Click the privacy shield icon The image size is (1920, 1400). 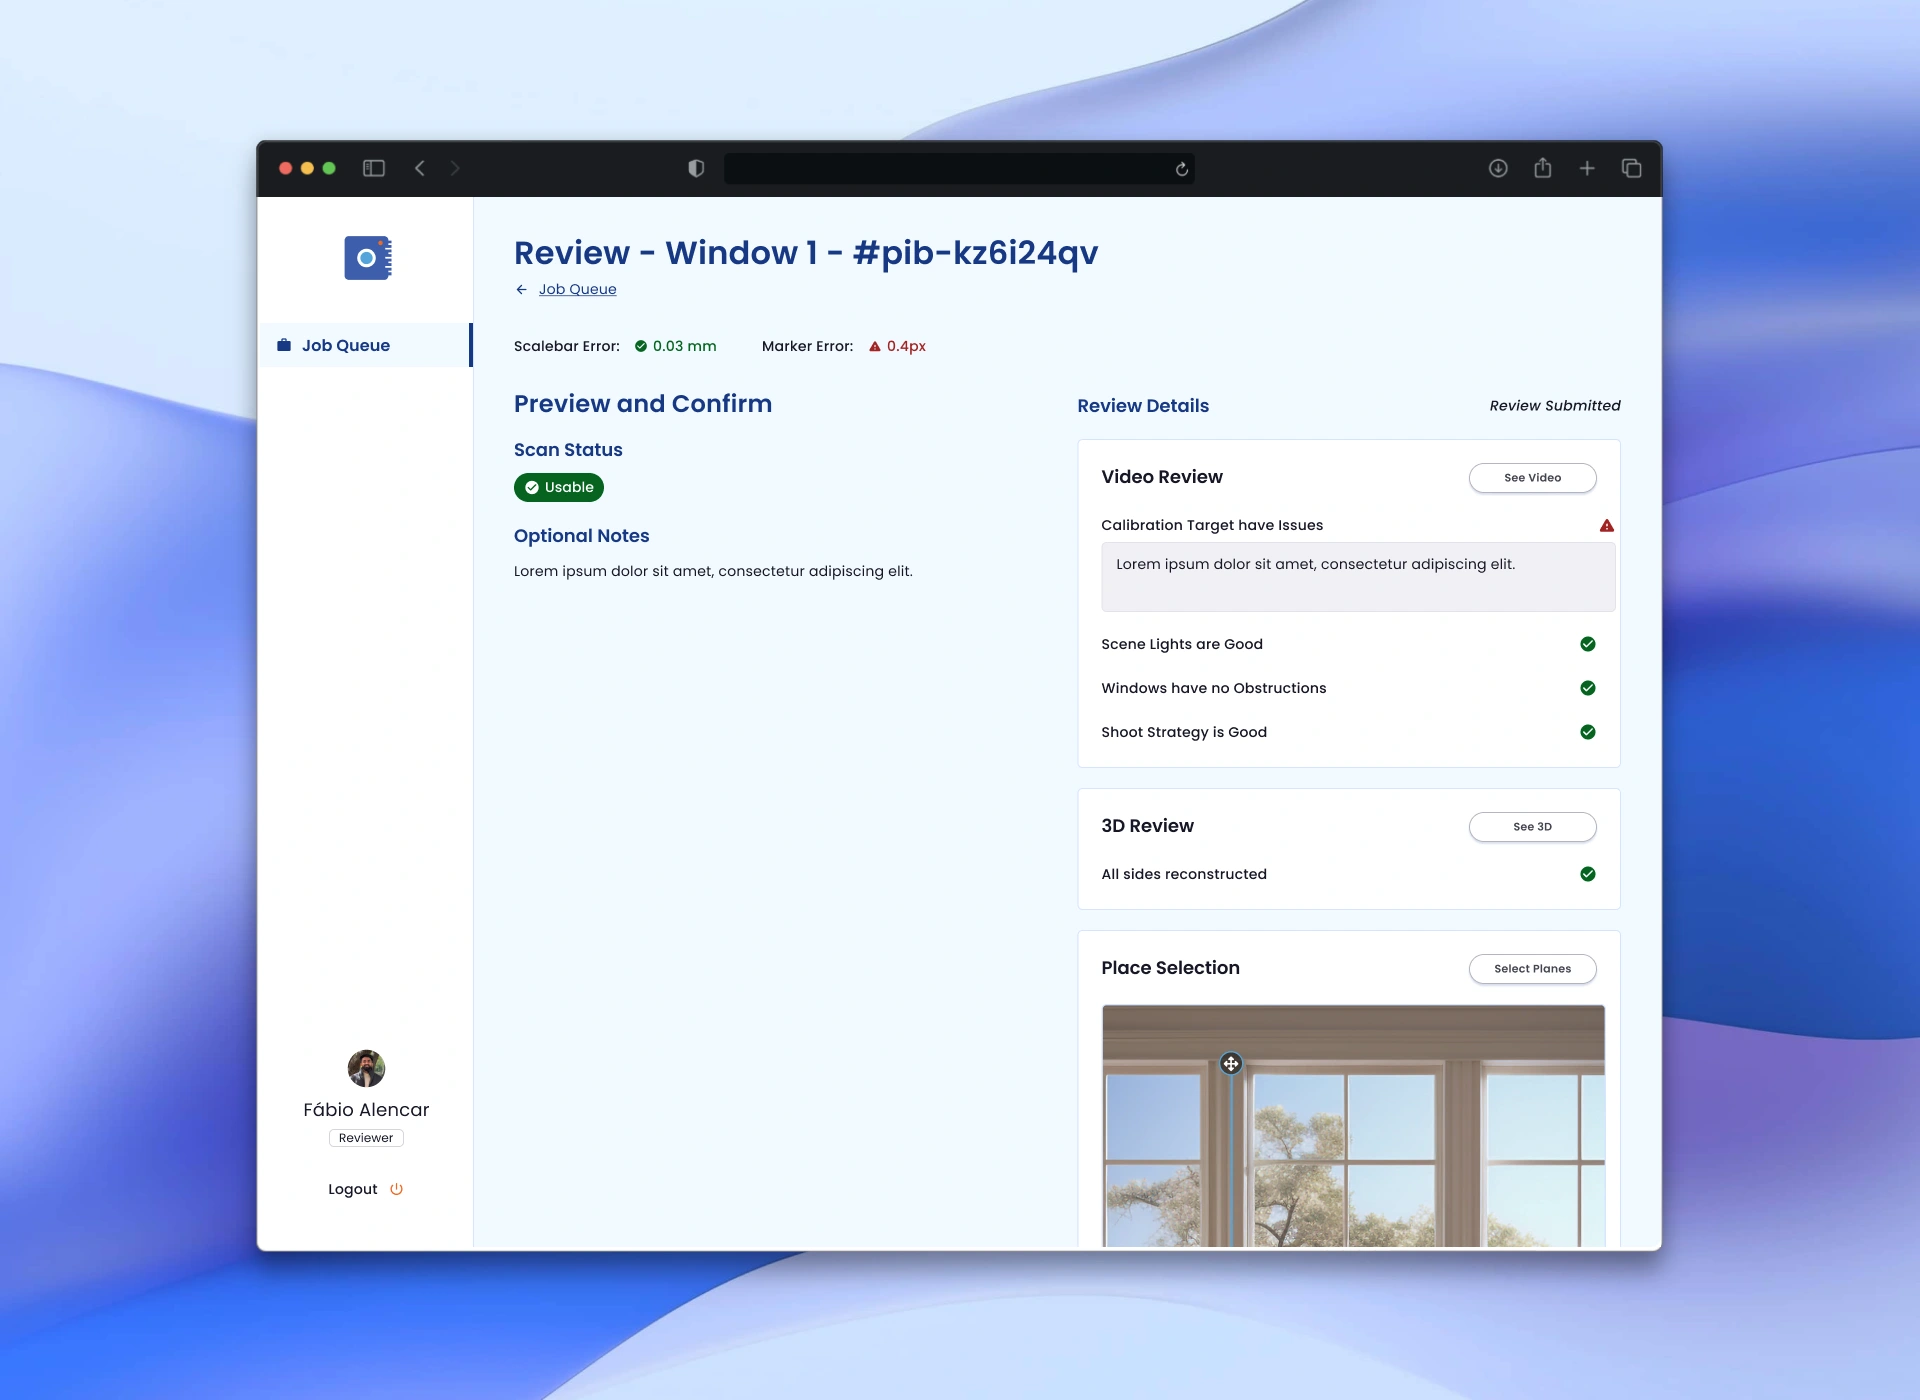point(696,168)
